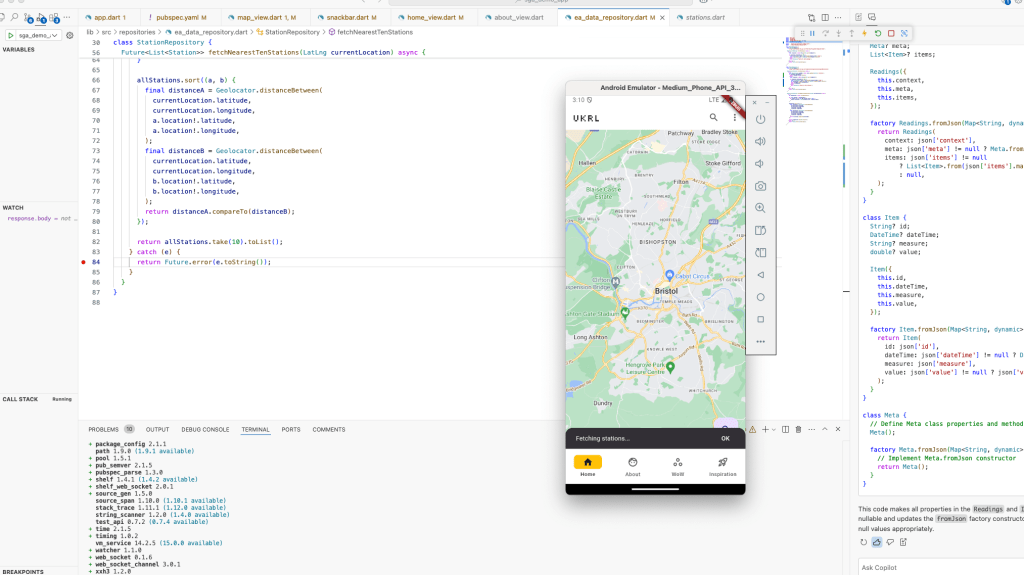The width and height of the screenshot is (1024, 575).
Task: Take an emulator screenshot with camera icon
Action: [760, 186]
